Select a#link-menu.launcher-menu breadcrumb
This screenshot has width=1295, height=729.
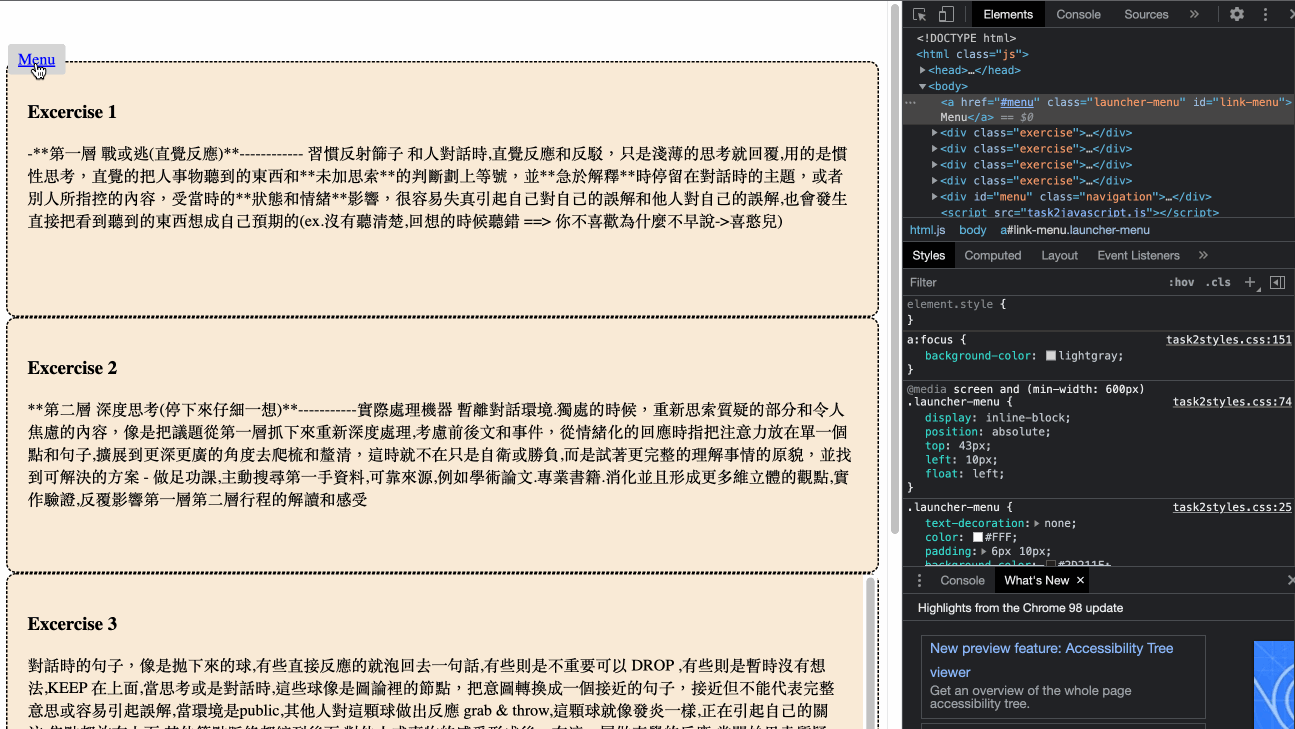(1075, 230)
